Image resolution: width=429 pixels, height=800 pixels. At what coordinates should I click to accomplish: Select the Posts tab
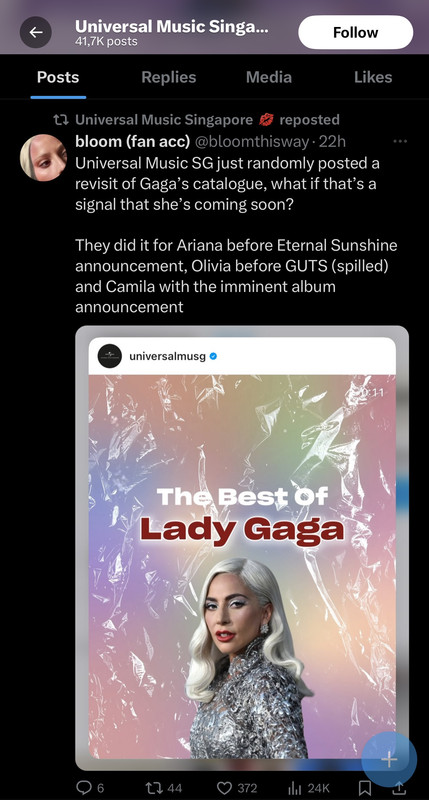pos(58,77)
